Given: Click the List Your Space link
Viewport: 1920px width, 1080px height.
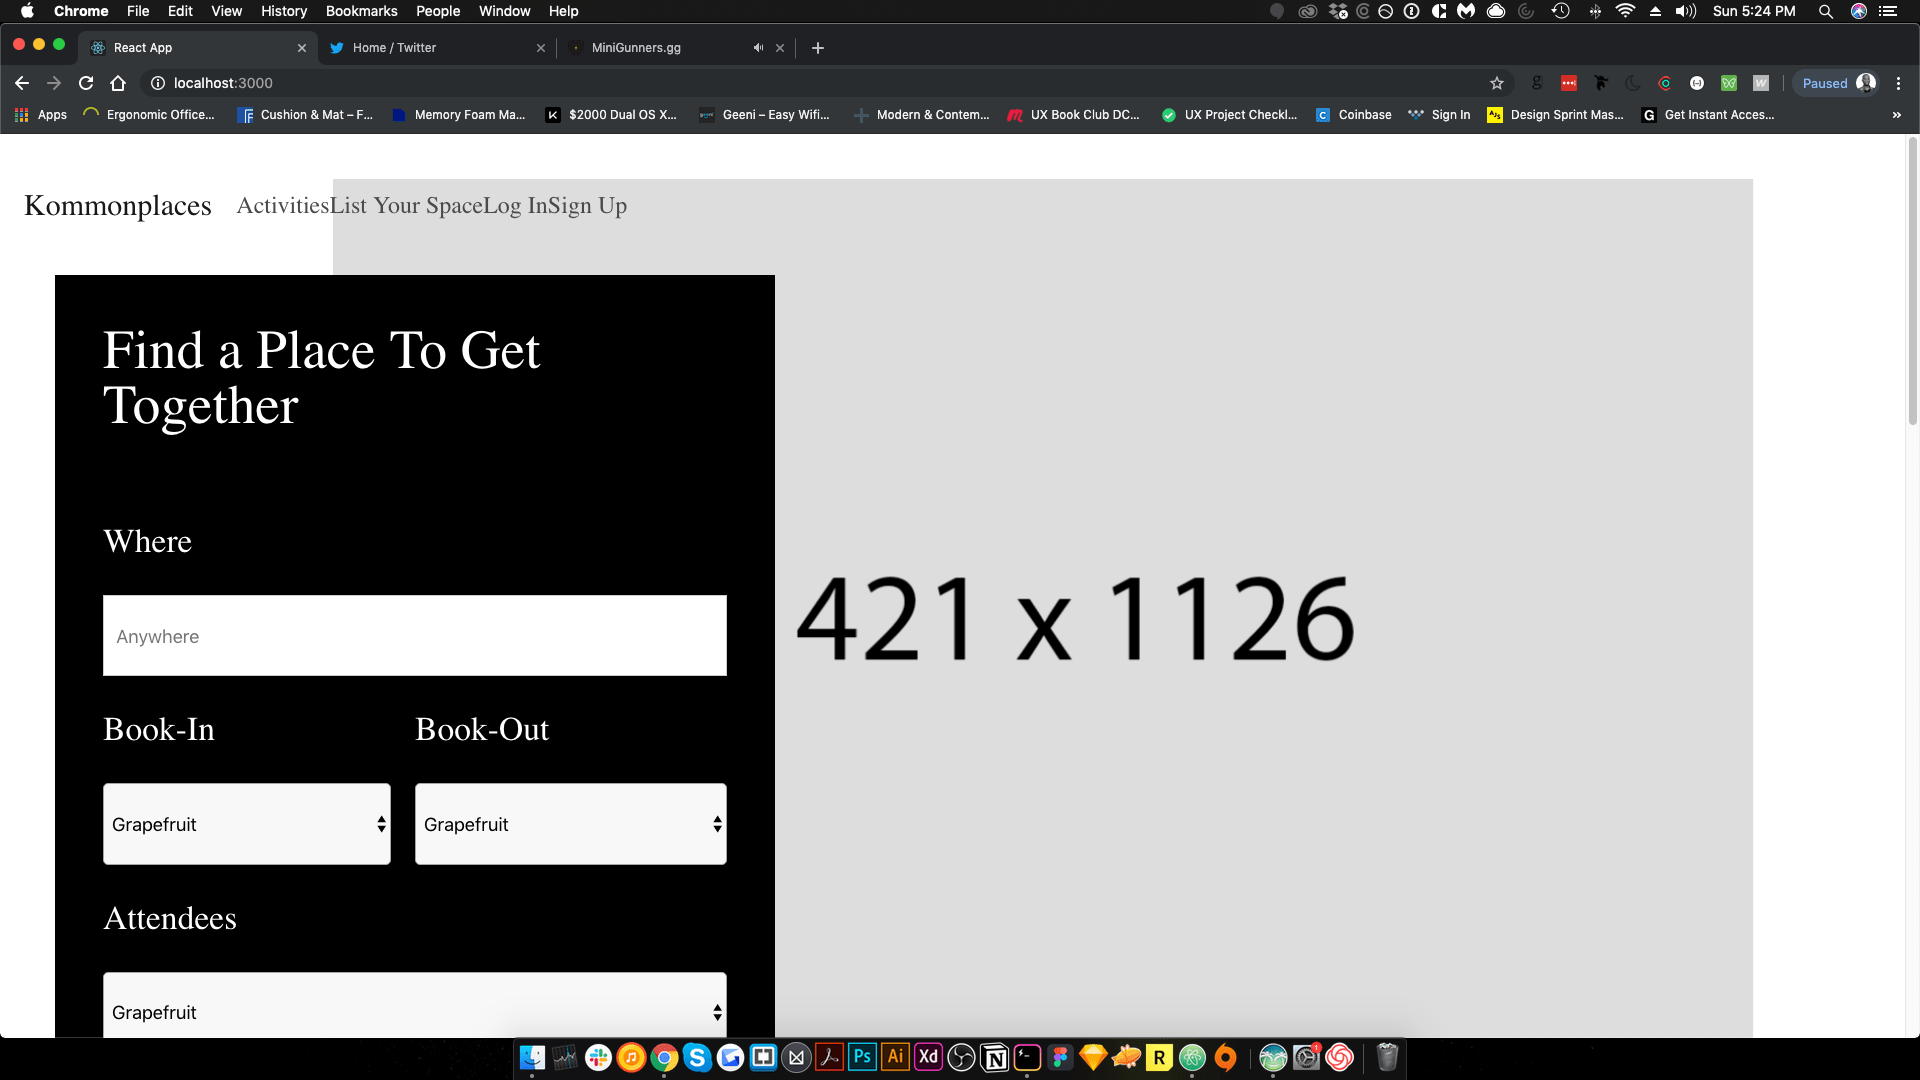Looking at the screenshot, I should (x=404, y=206).
